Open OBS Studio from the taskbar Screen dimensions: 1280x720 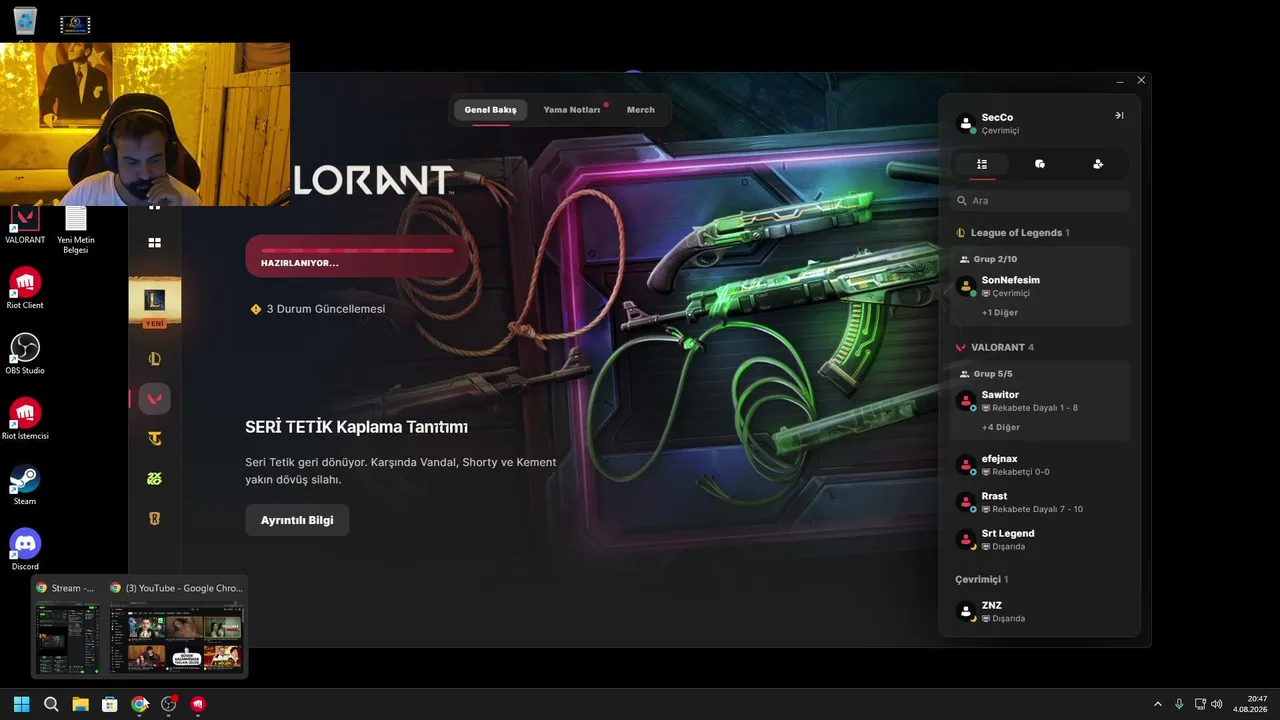point(169,704)
